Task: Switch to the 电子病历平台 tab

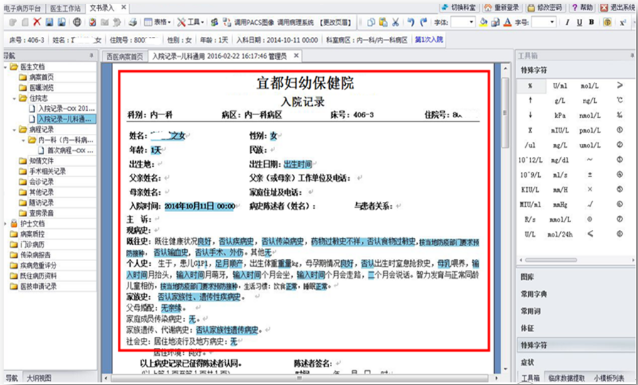Action: (22, 8)
